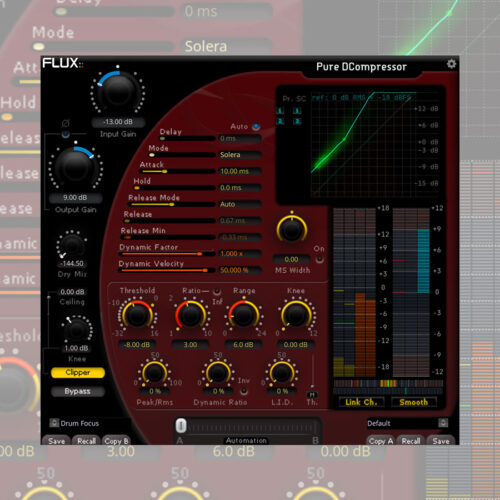This screenshot has width=500, height=500.
Task: Click the Copy A button
Action: tap(381, 441)
